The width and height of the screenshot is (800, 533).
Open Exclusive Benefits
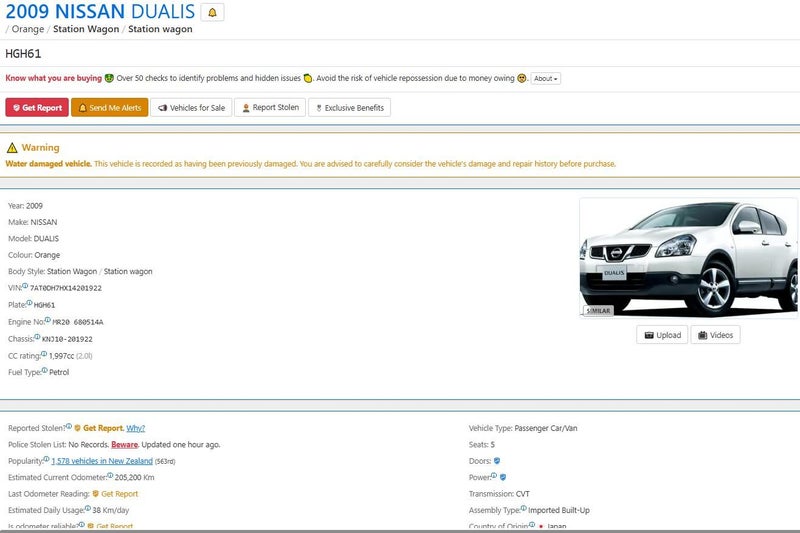pos(349,108)
